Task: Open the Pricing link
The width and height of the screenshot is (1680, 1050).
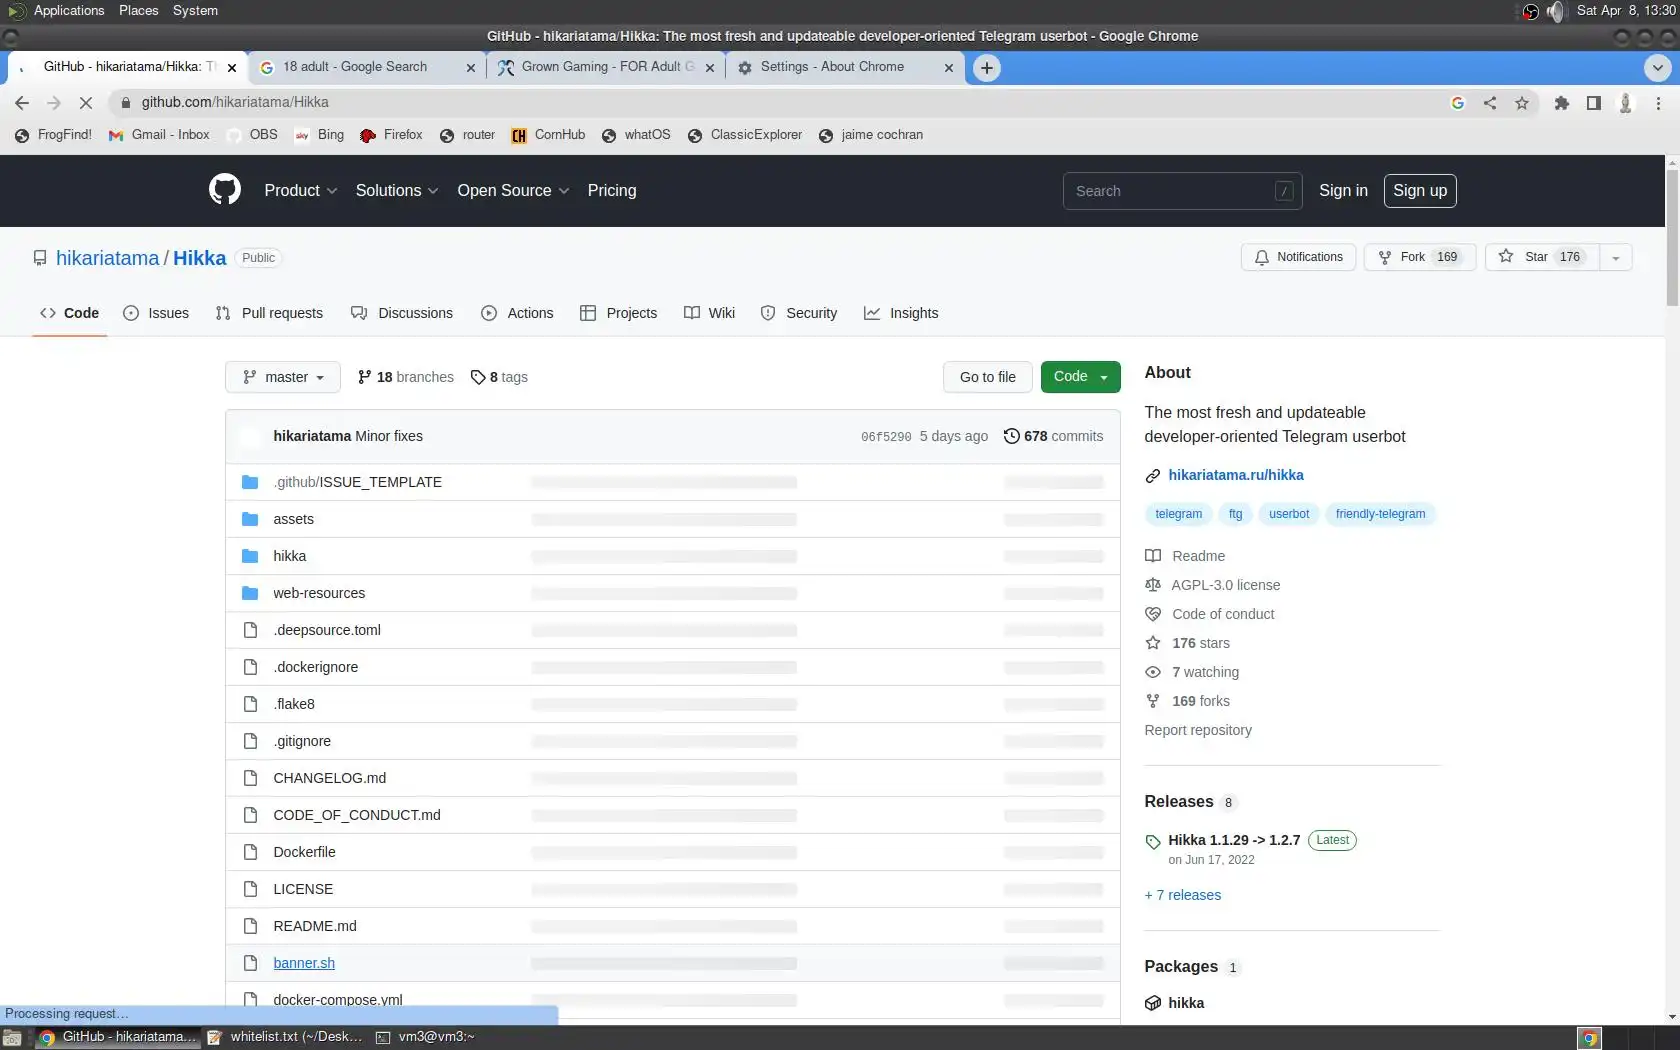Action: pos(612,190)
